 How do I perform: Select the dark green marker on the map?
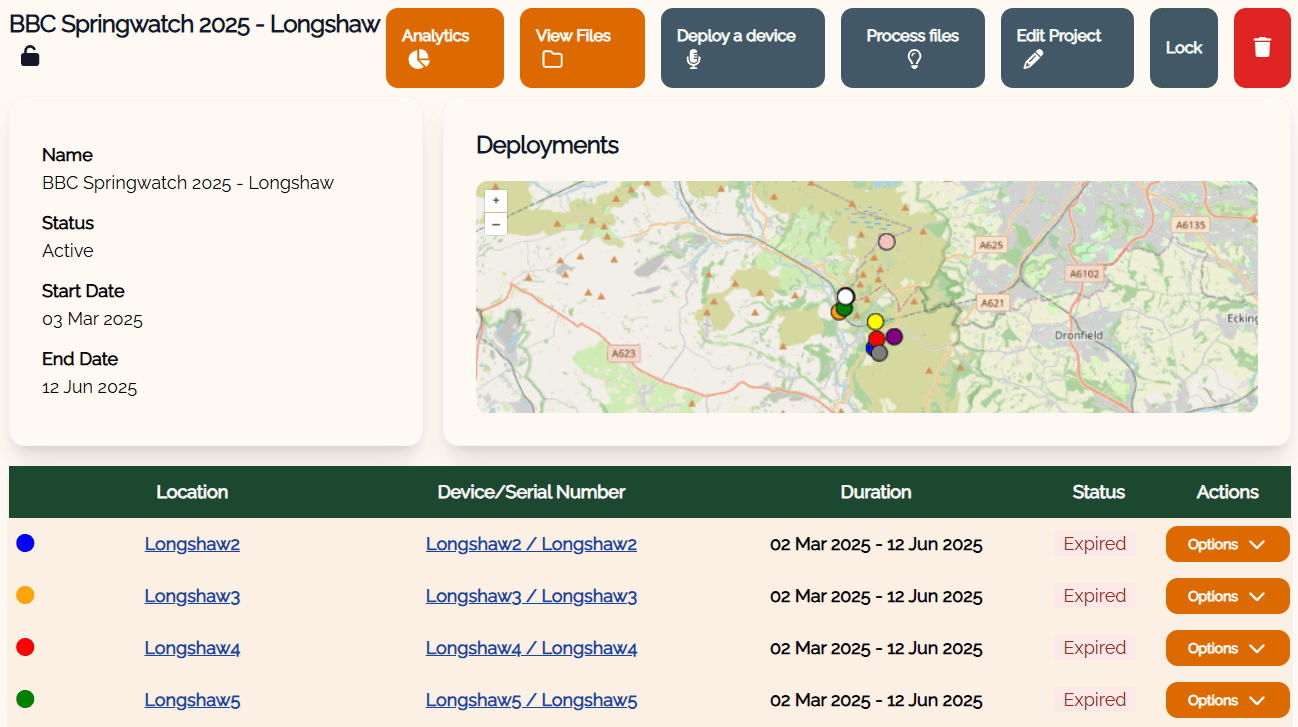click(845, 308)
